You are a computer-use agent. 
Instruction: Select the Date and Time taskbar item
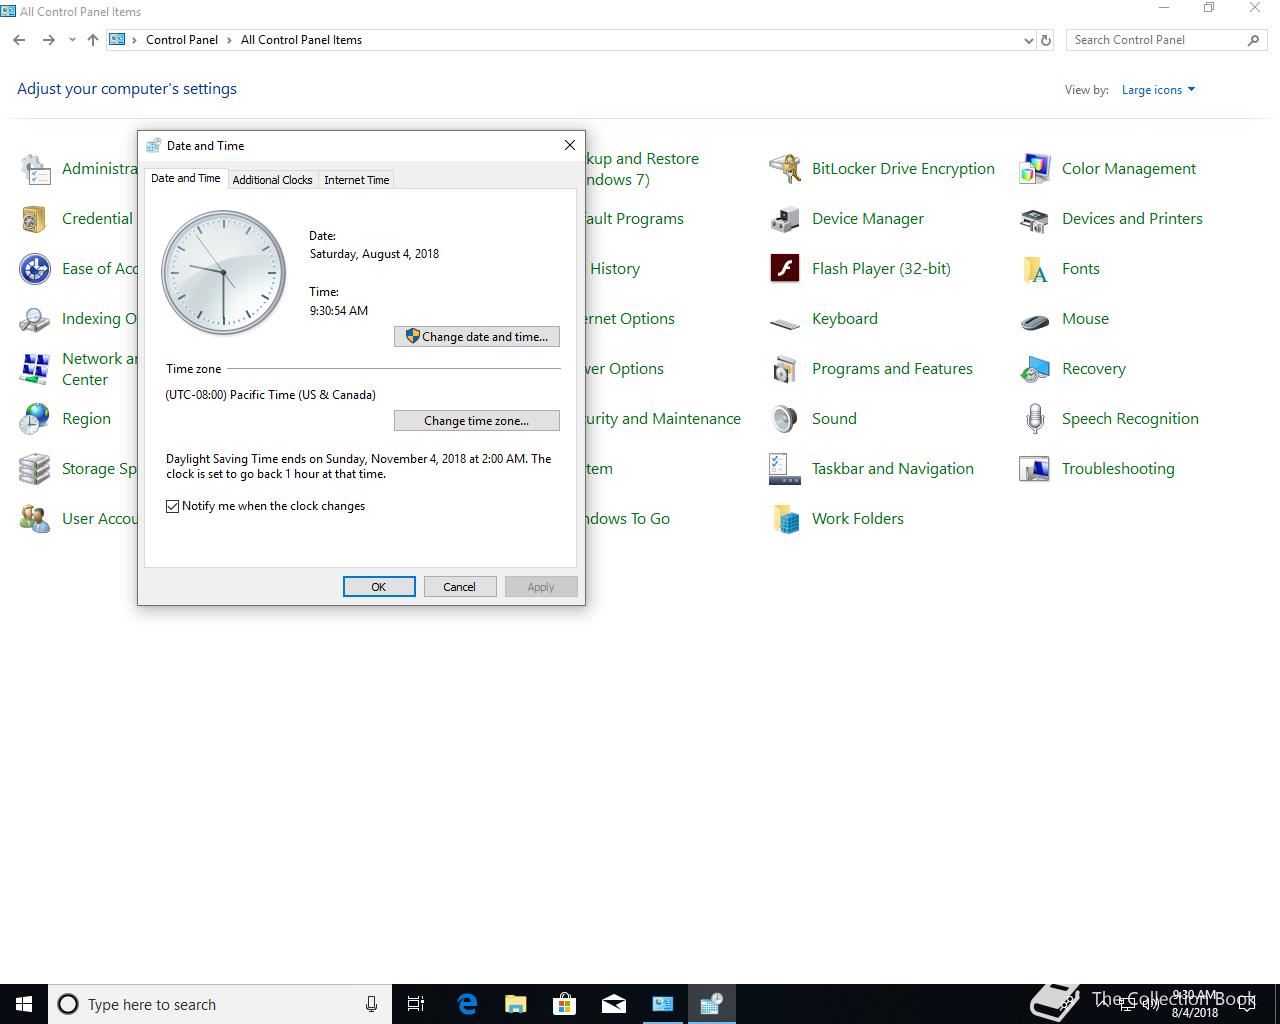tap(712, 1004)
